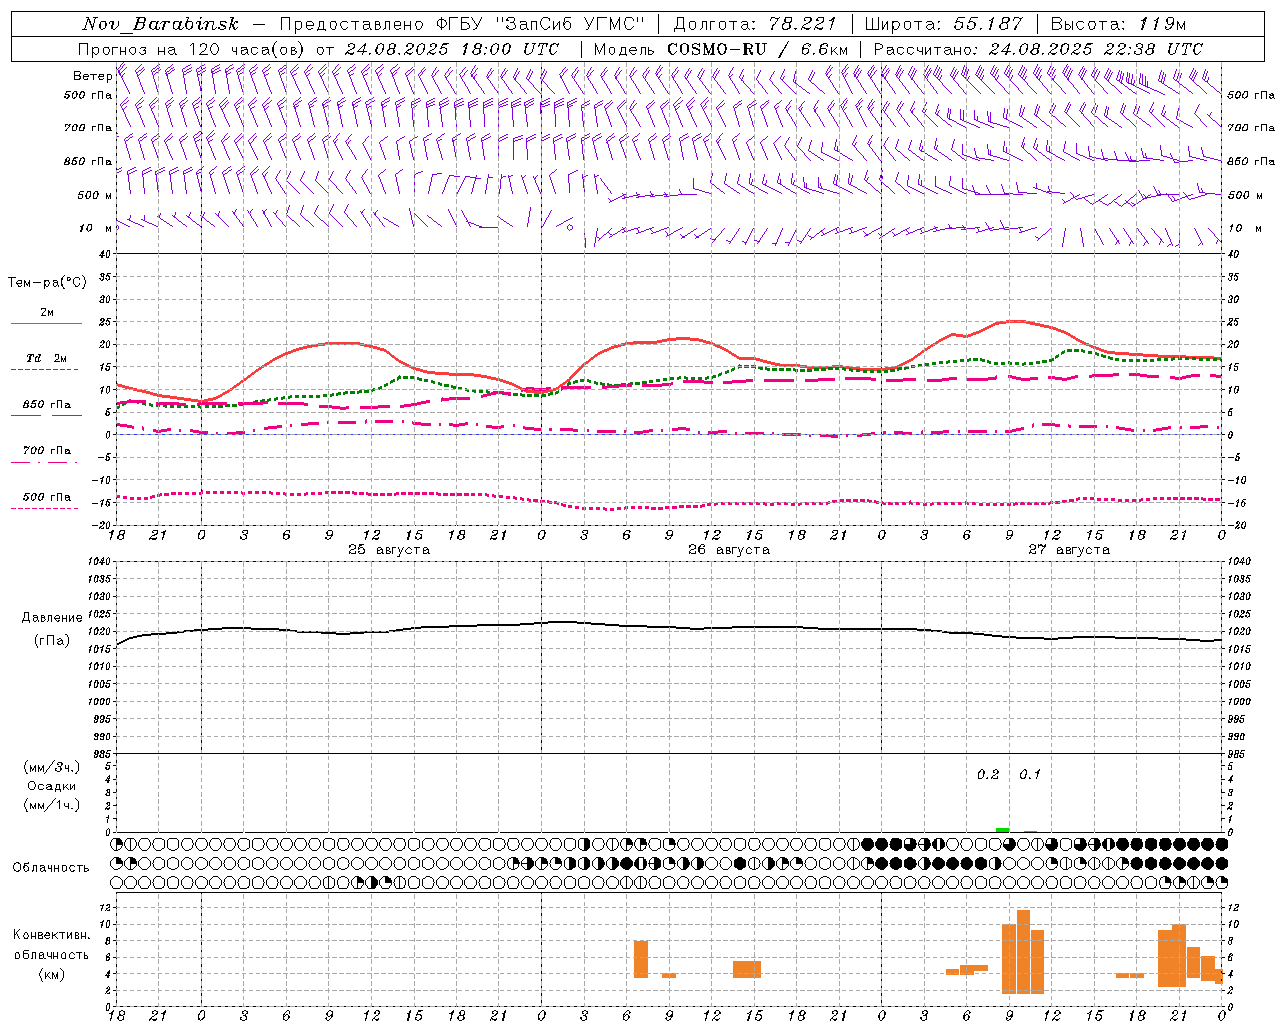Click the dash-dot 700 гПа temperature legend line
The height and width of the screenshot is (1024, 1280).
(x=45, y=462)
